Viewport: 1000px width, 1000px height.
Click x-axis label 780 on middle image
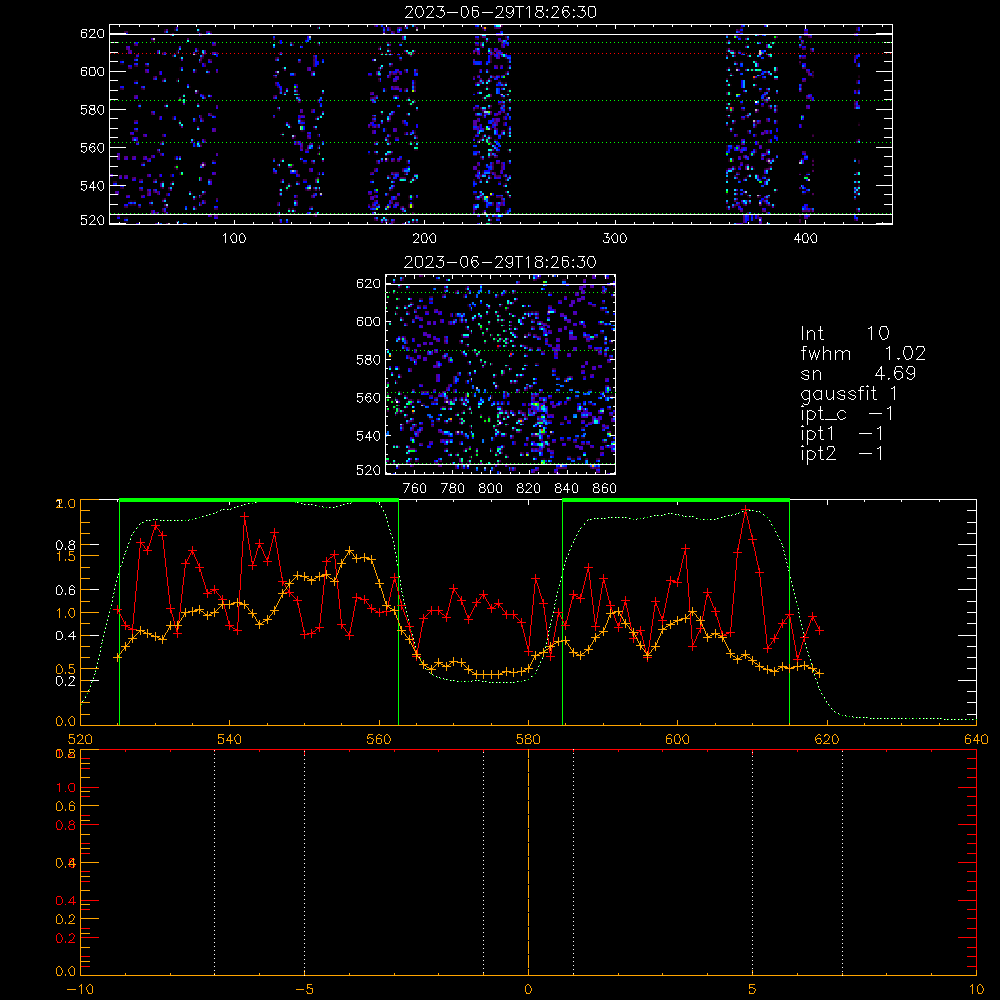[453, 489]
